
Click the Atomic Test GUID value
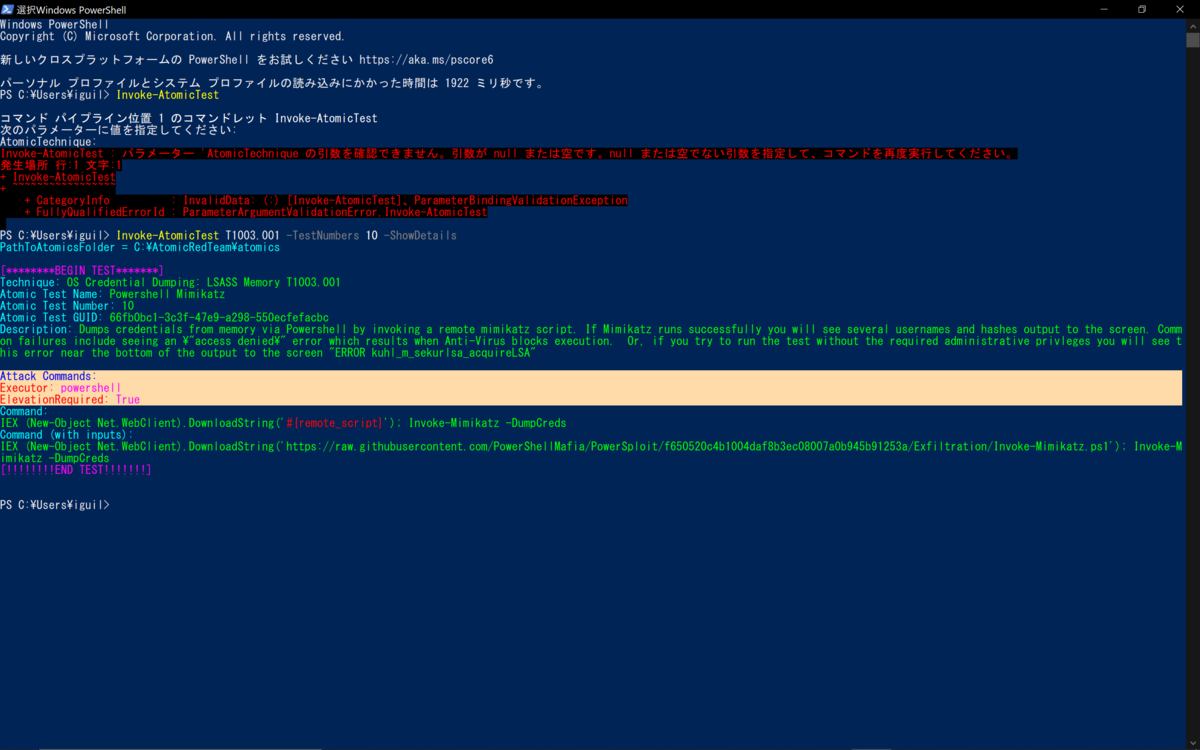pos(219,318)
